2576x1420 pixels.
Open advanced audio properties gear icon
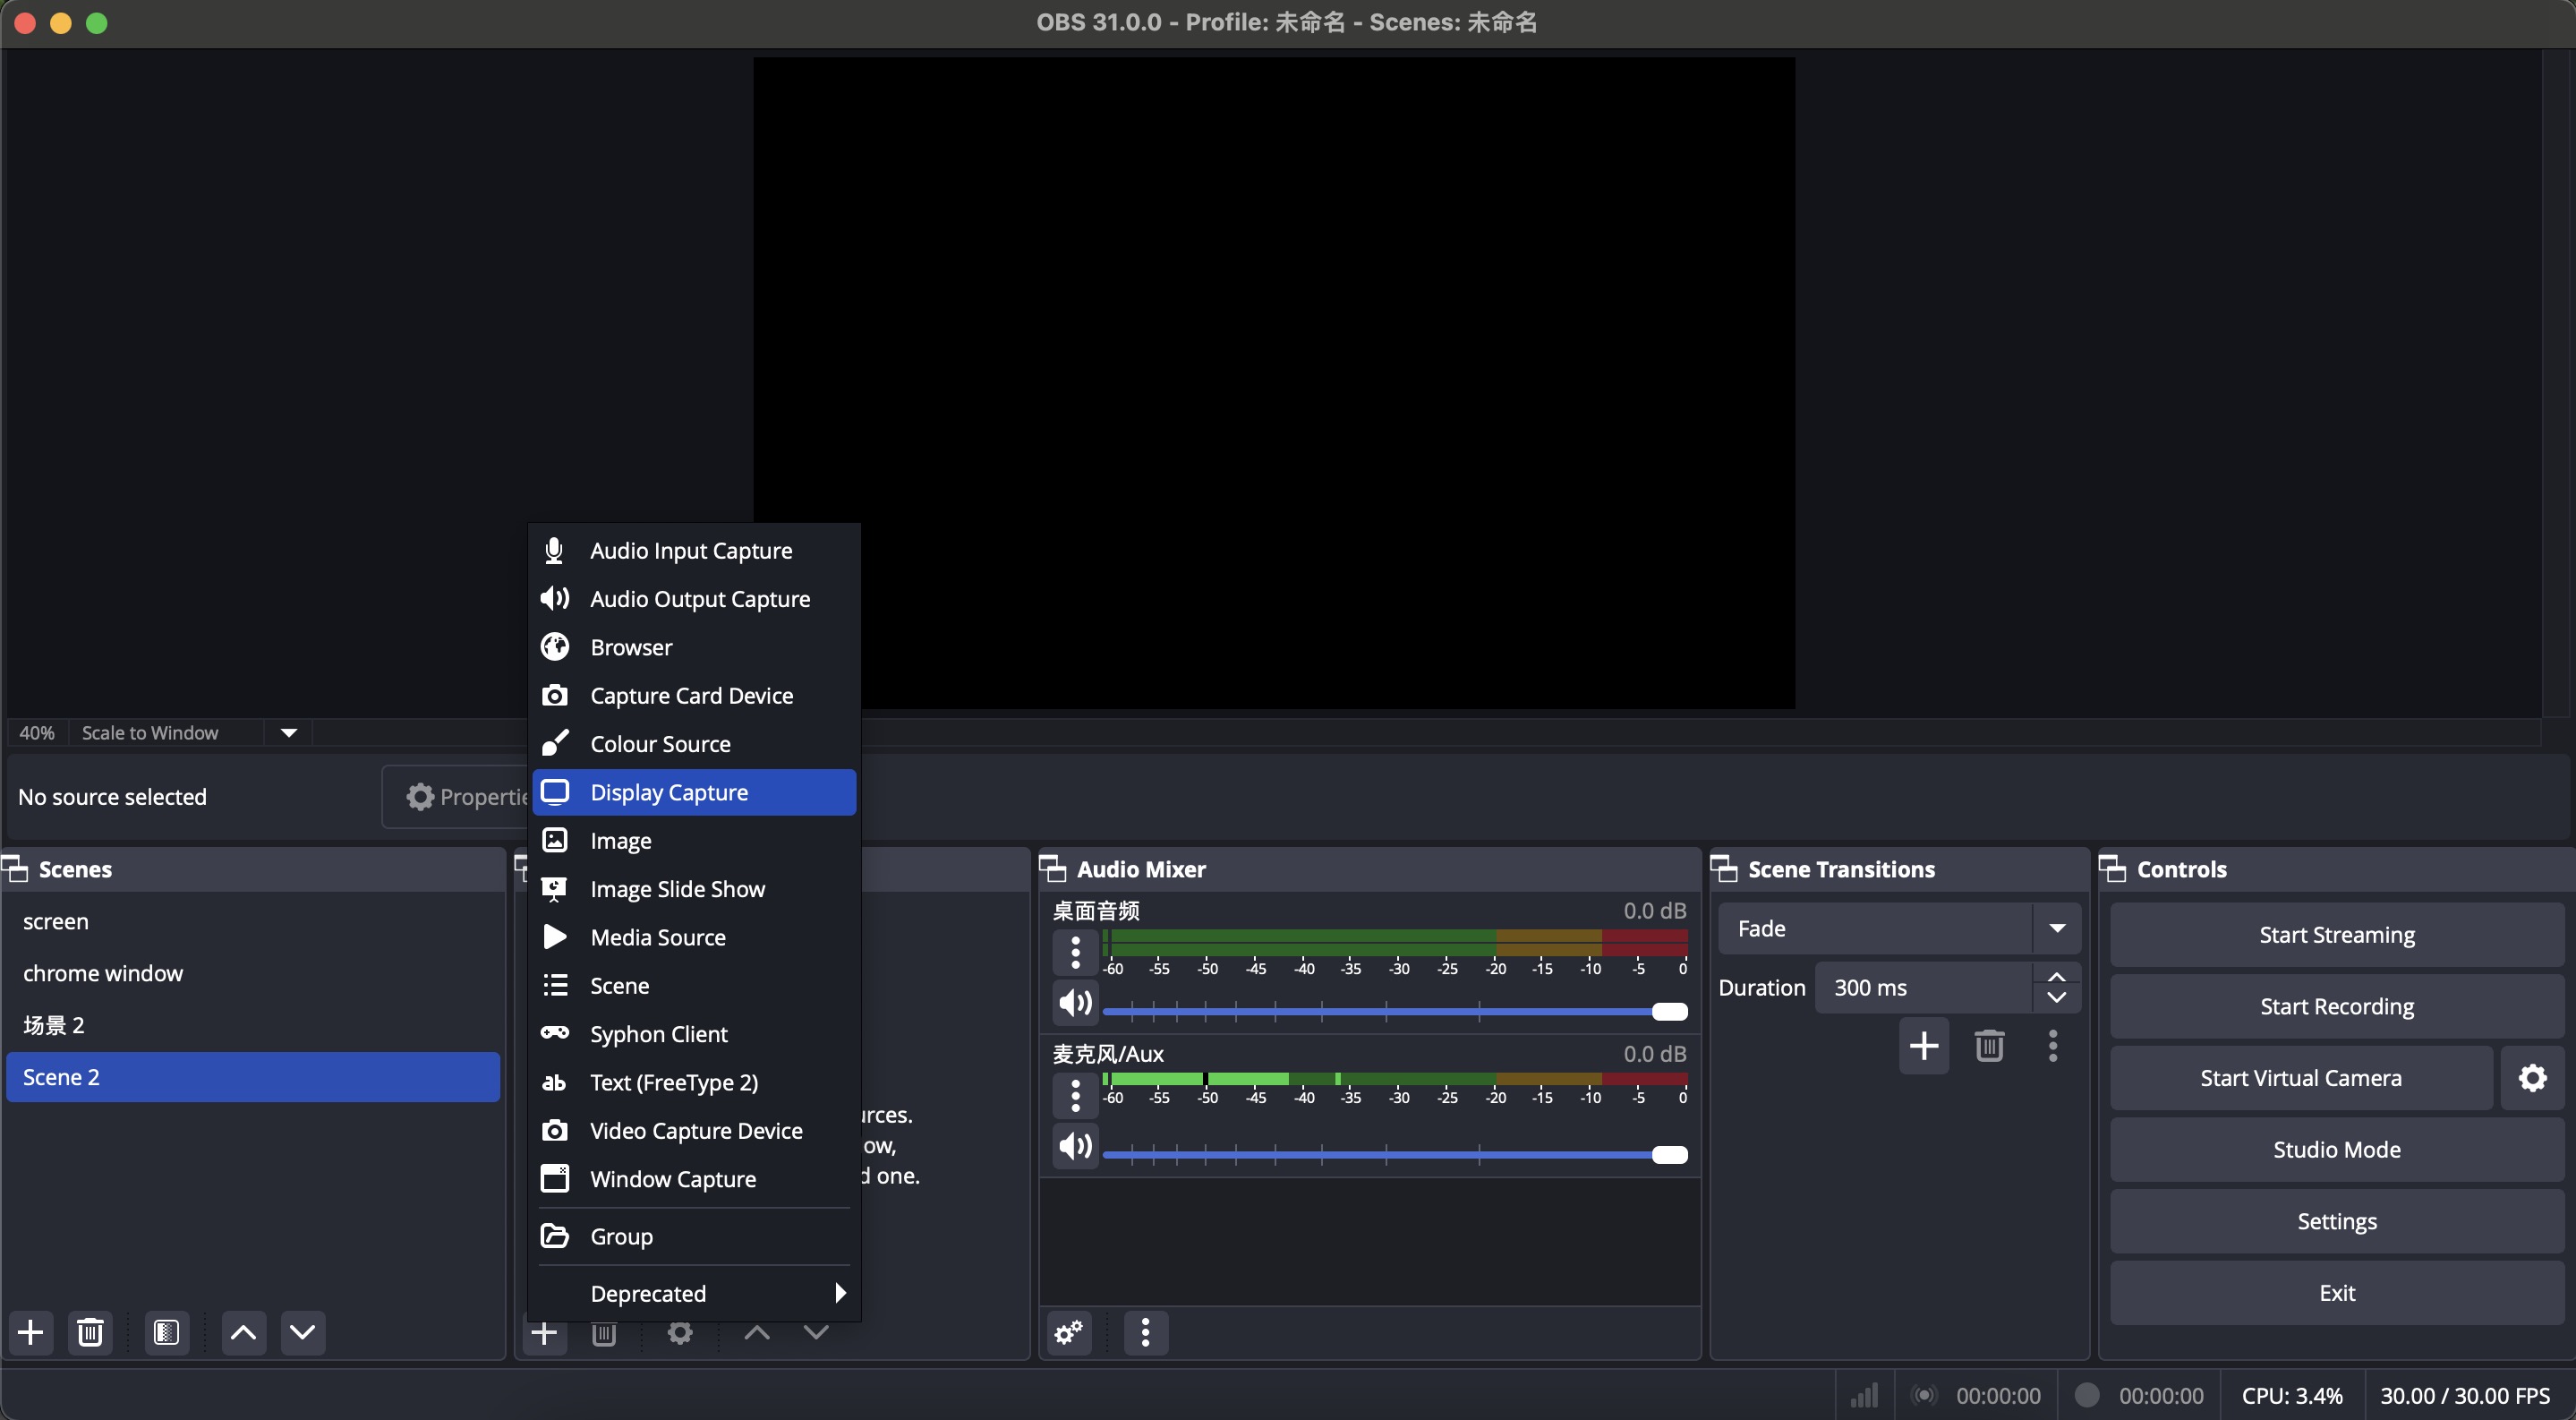1068,1332
